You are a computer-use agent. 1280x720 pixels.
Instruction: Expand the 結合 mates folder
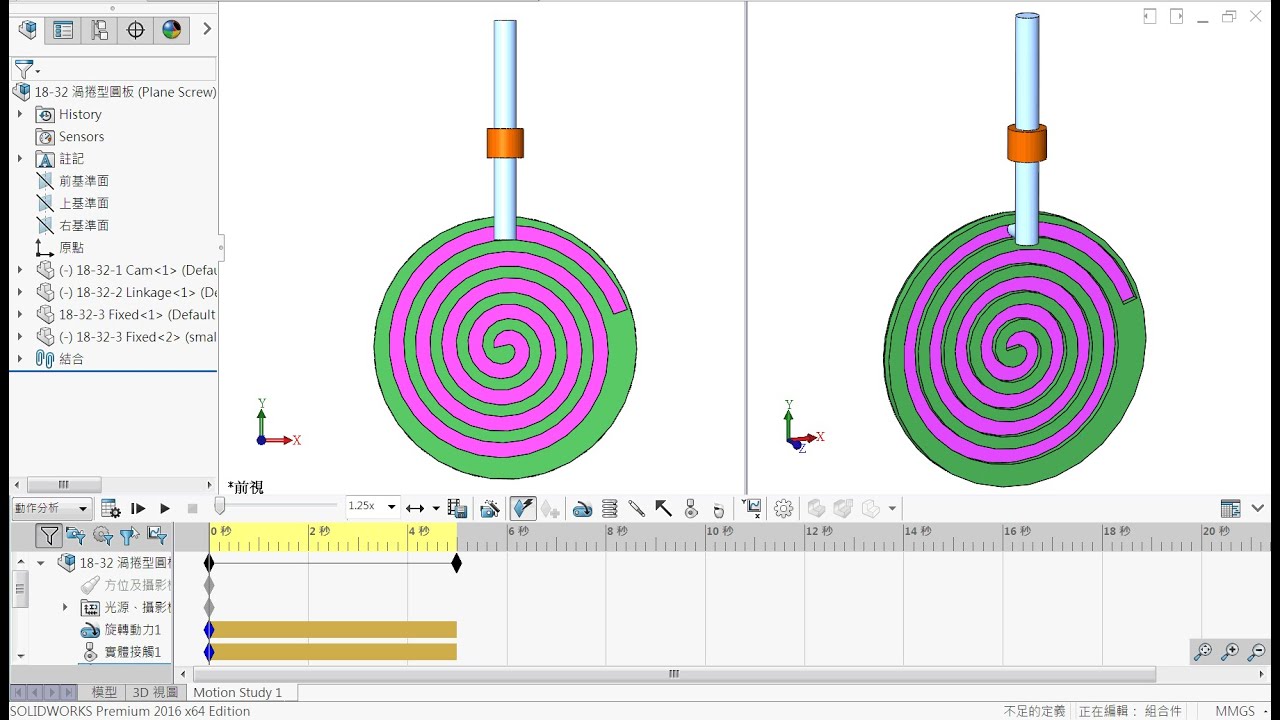coord(19,359)
